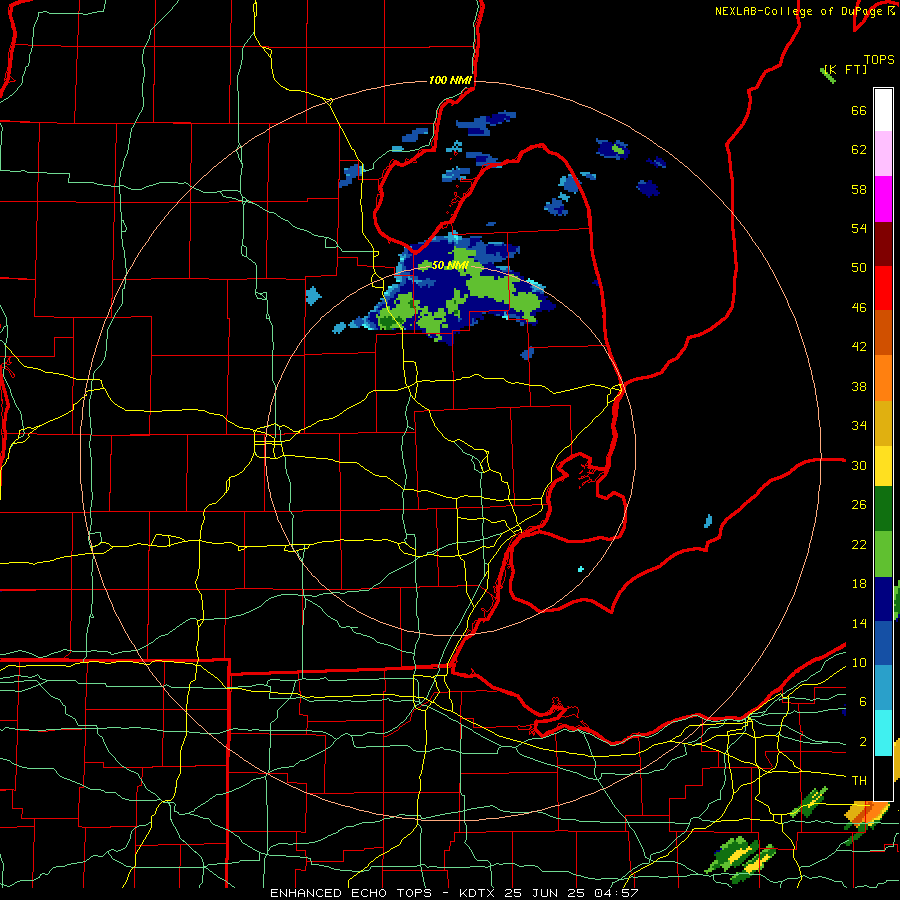Click the bright orange legend swatch
The width and height of the screenshot is (900, 900).
pos(883,378)
